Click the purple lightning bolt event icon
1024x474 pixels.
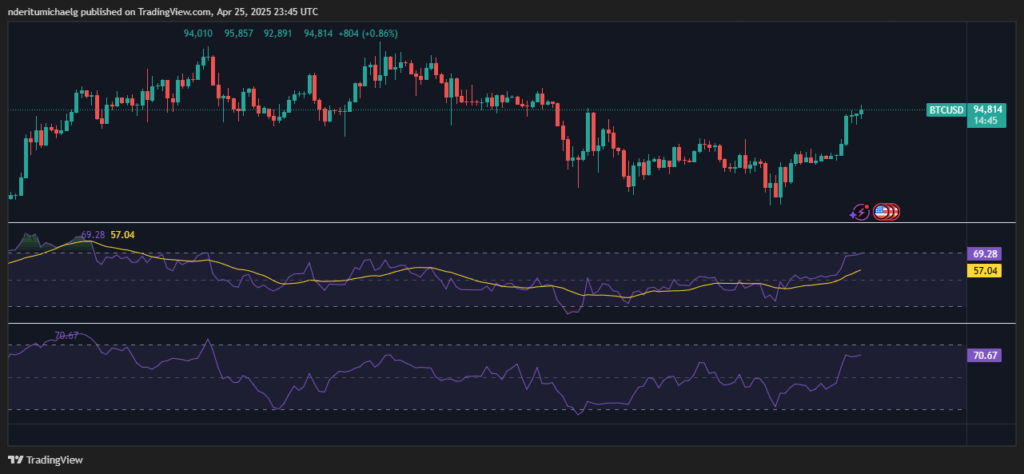pos(860,211)
